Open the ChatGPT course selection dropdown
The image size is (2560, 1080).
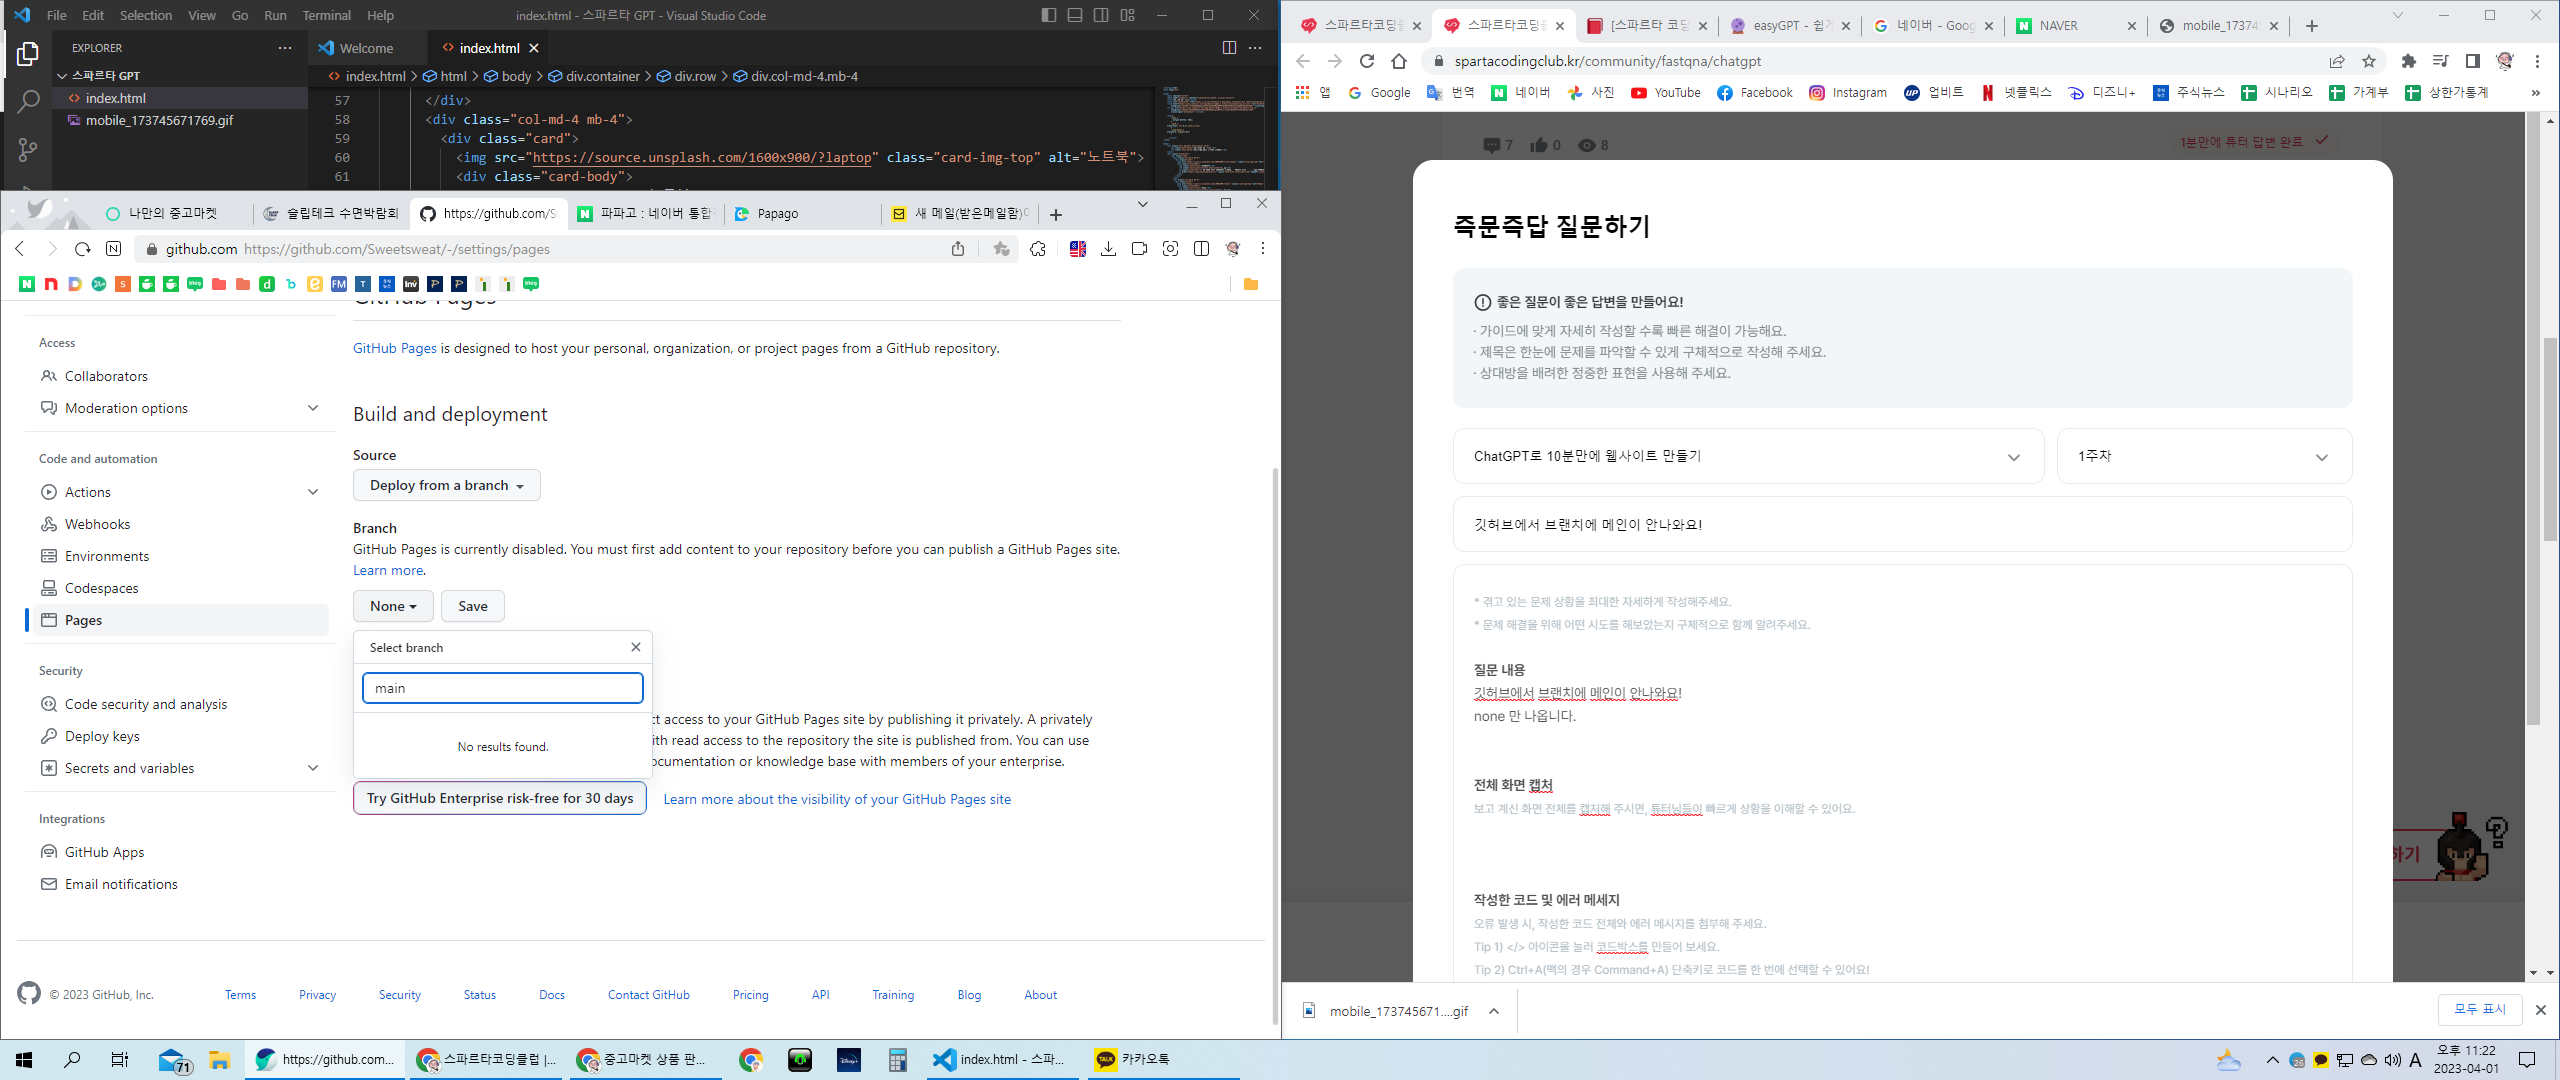[x=1748, y=456]
